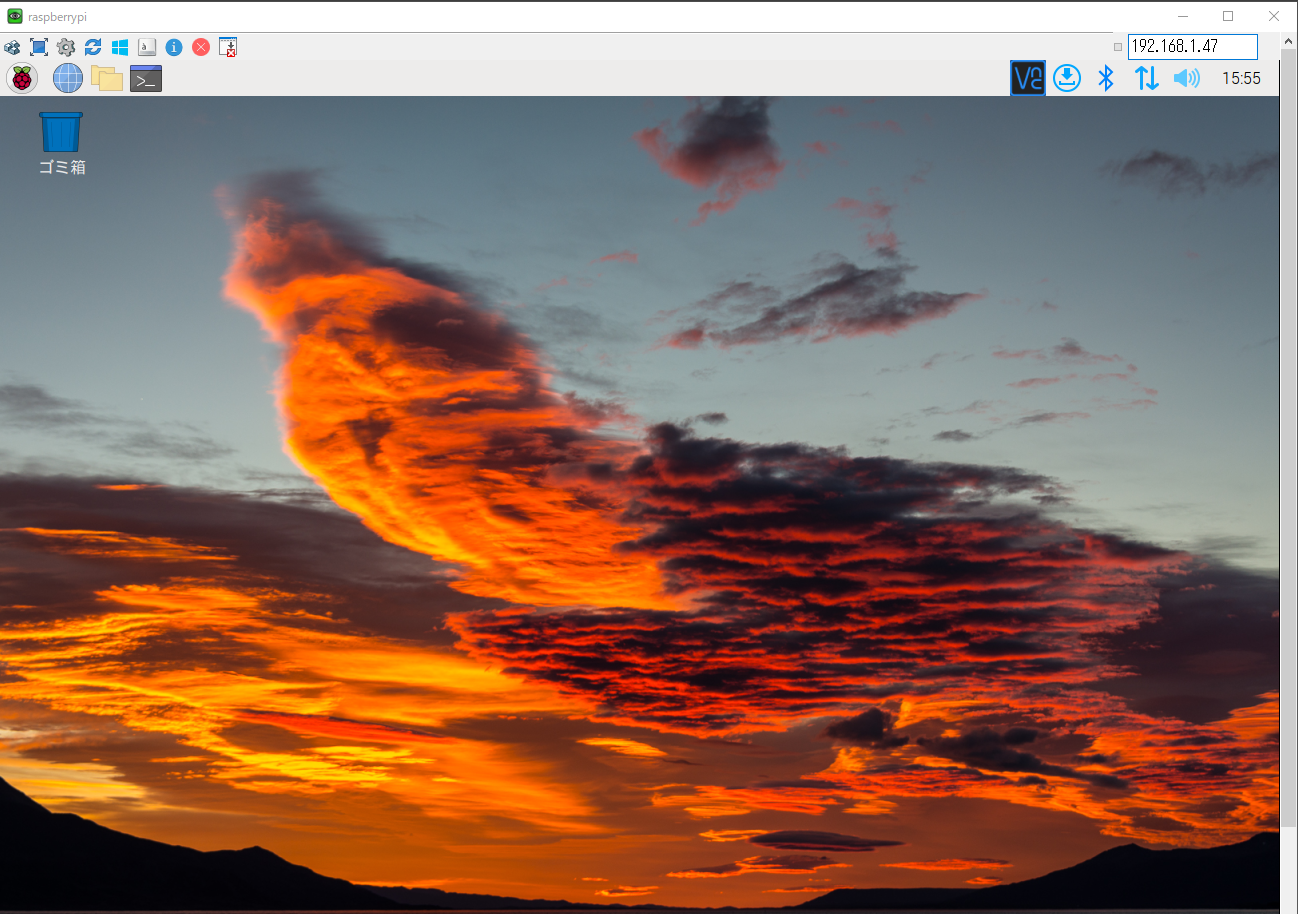Disconnect session with red X icon

(201, 47)
